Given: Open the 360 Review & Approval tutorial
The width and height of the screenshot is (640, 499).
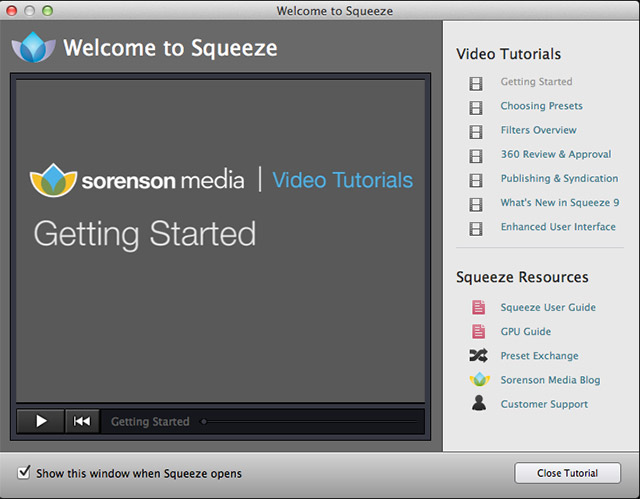Looking at the screenshot, I should (556, 154).
